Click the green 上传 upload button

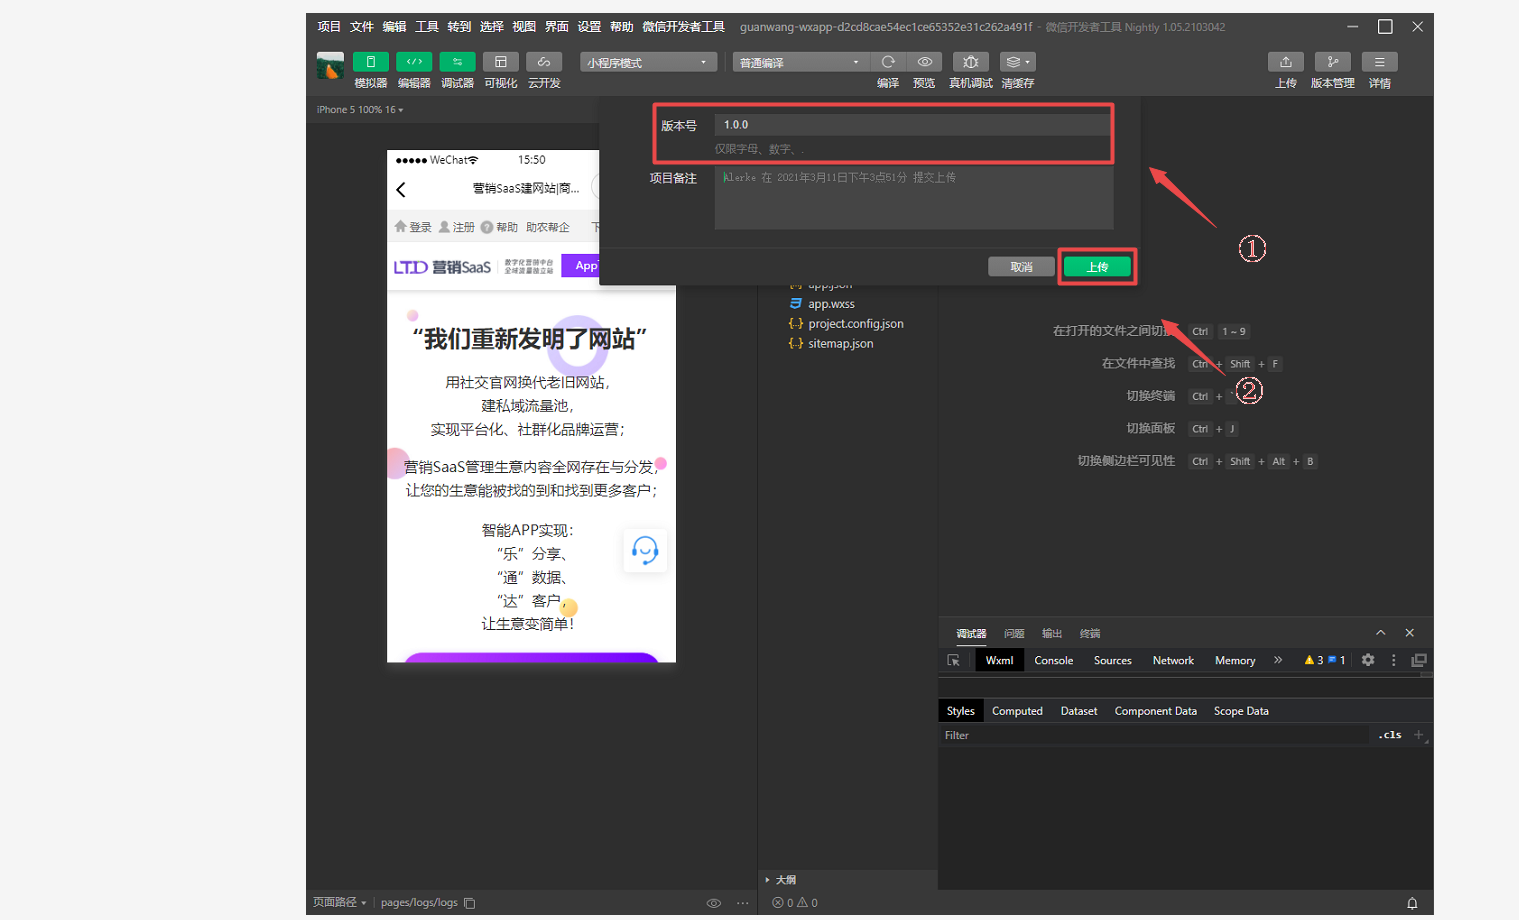(1097, 267)
